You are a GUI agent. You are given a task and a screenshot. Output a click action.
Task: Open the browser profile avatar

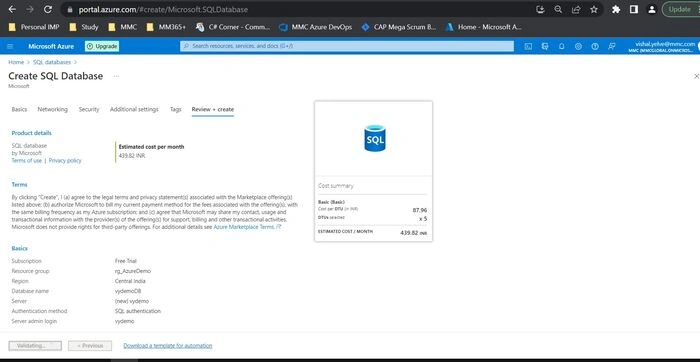tap(652, 9)
